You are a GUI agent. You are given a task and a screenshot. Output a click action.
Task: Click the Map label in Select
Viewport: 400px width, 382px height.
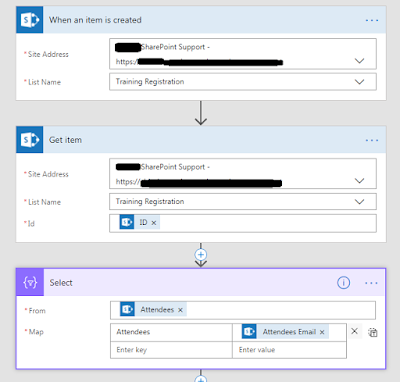pyautogui.click(x=36, y=332)
